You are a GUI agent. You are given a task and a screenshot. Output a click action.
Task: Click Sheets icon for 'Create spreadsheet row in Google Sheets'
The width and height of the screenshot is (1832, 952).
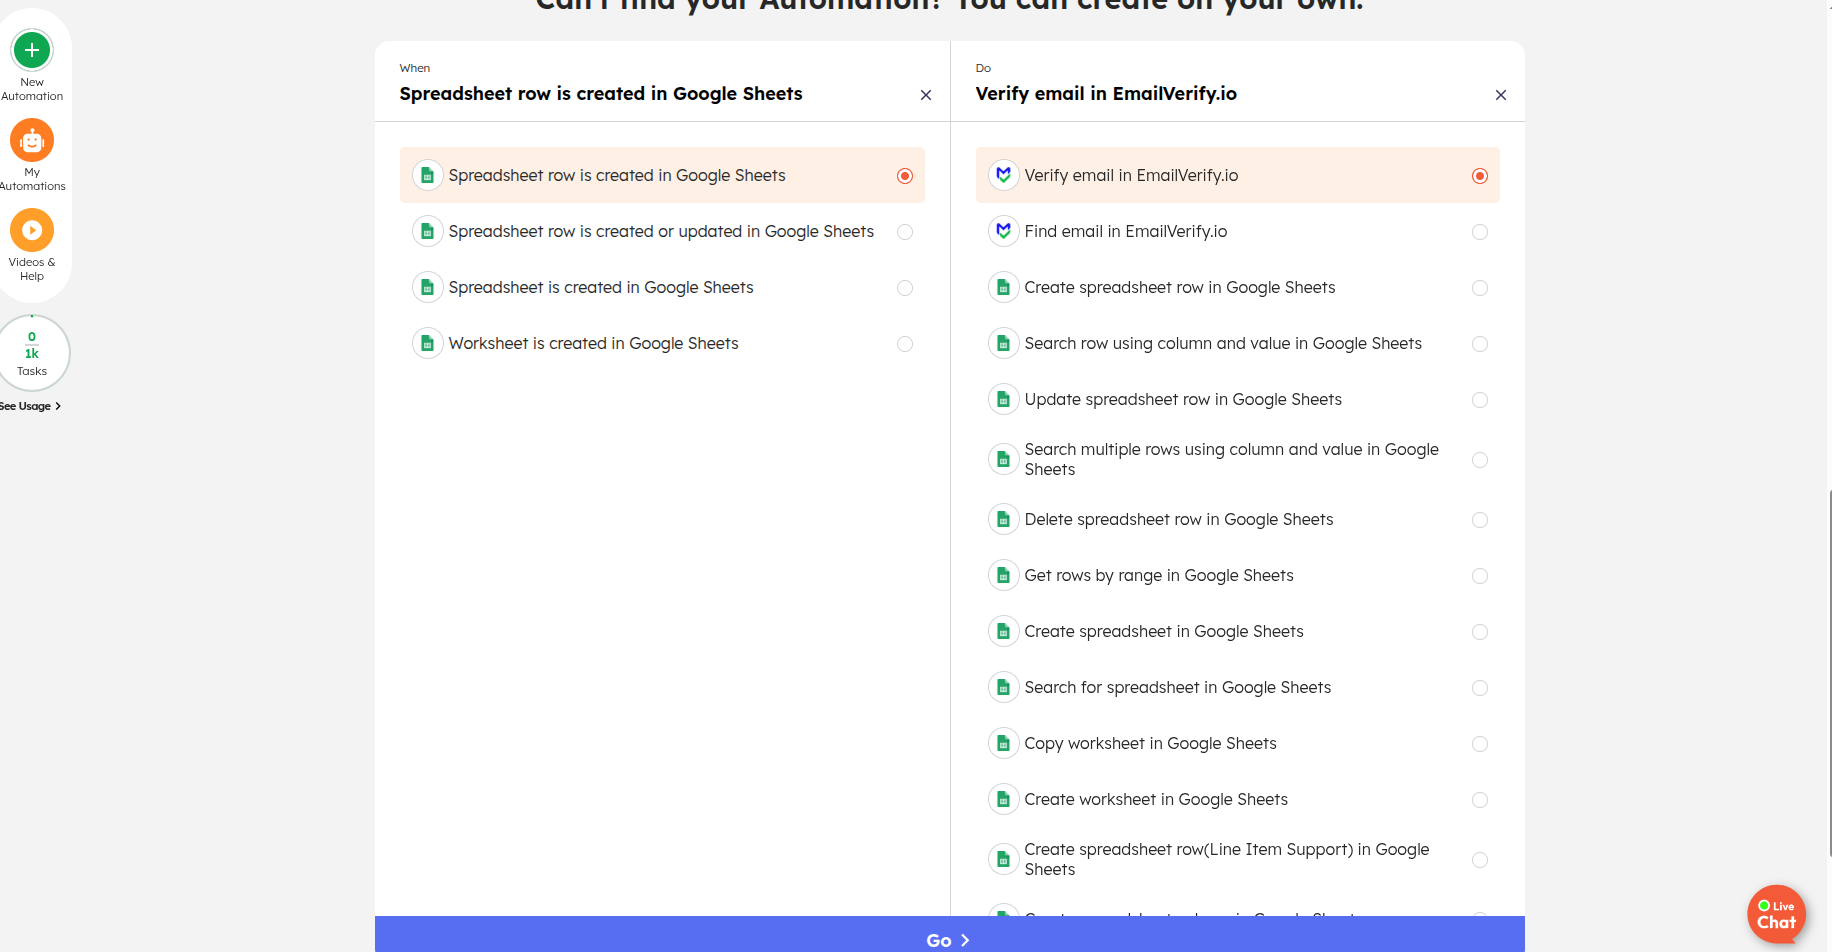(x=1004, y=288)
